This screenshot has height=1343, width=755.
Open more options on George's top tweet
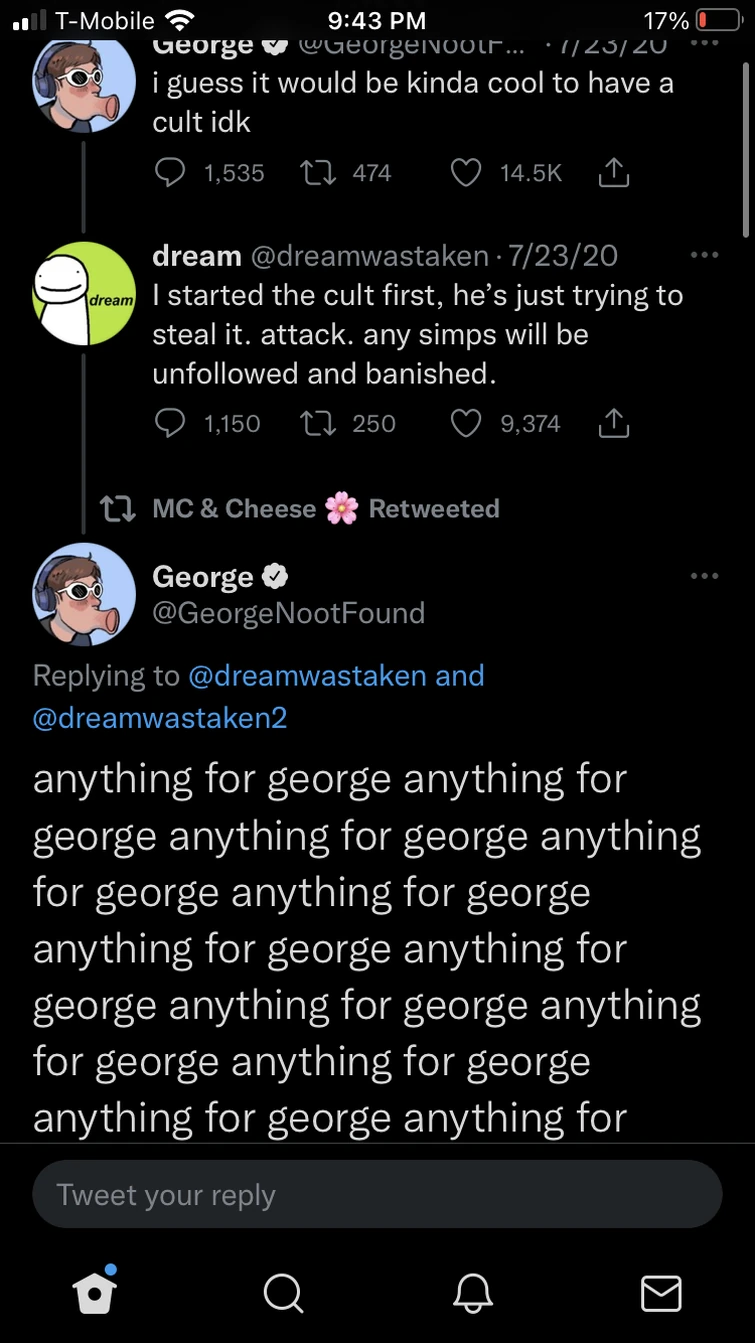[x=705, y=43]
